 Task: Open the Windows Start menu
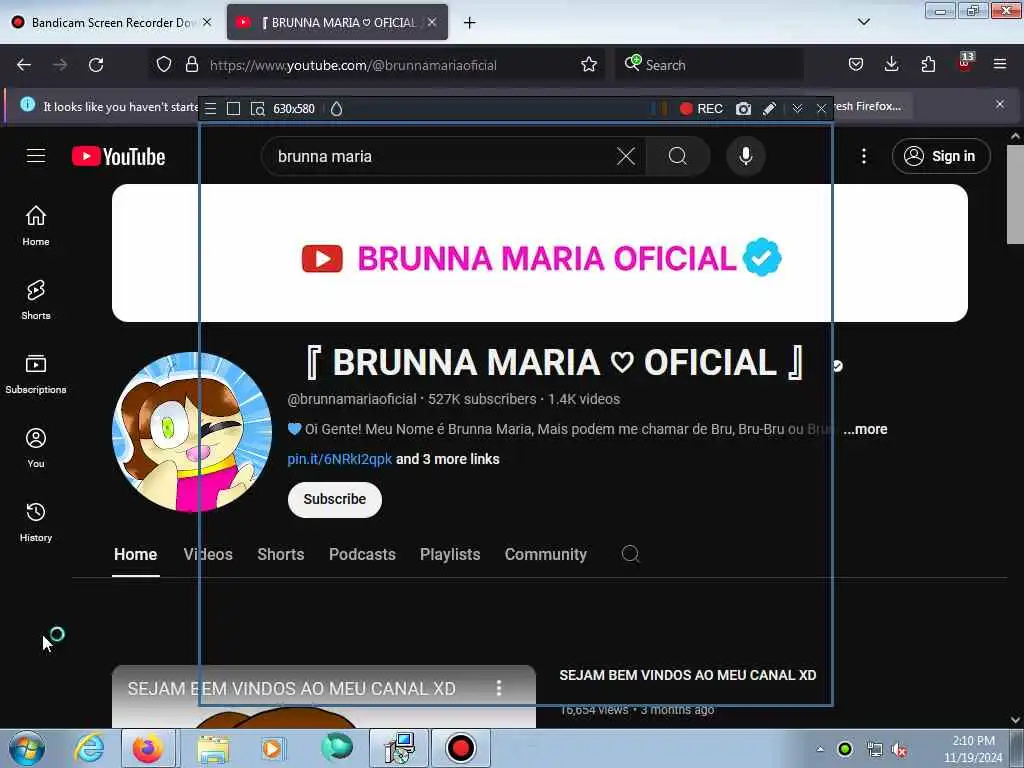point(27,748)
